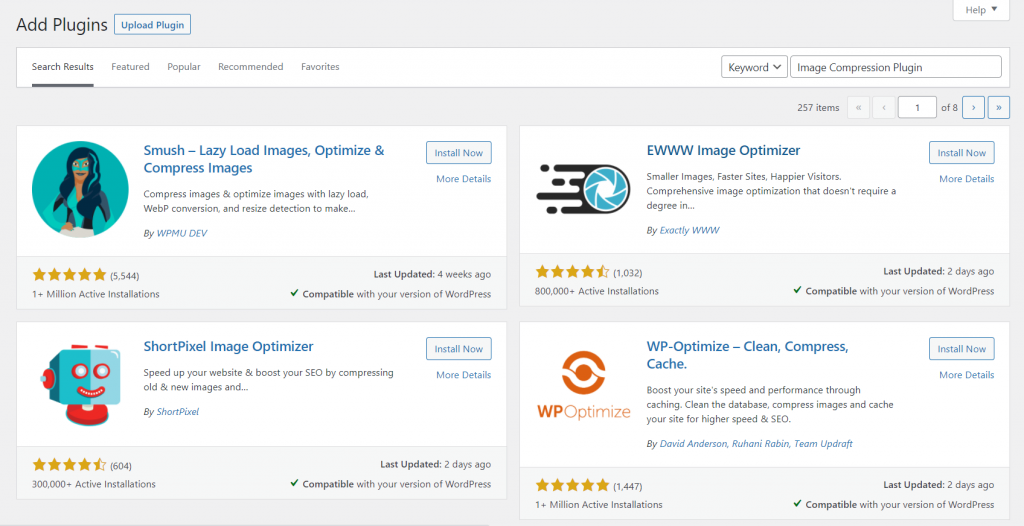Click the 257 items count text
The width and height of the screenshot is (1024, 526).
[x=818, y=108]
